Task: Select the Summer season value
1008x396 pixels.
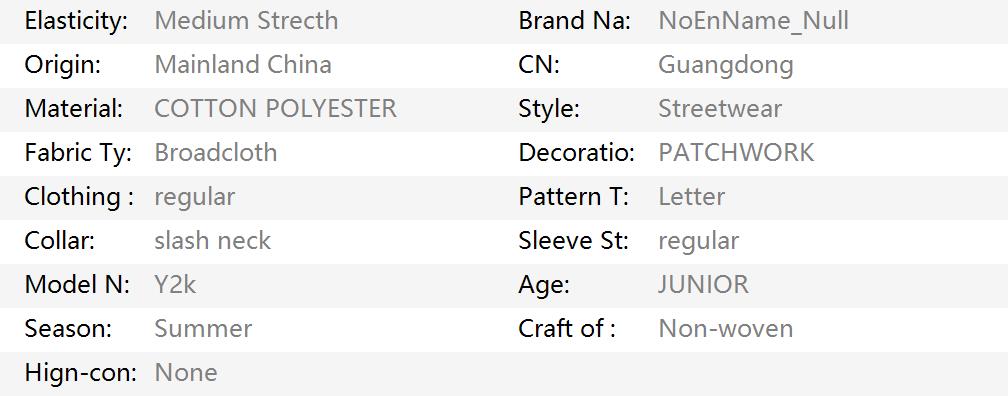Action: click(x=203, y=328)
